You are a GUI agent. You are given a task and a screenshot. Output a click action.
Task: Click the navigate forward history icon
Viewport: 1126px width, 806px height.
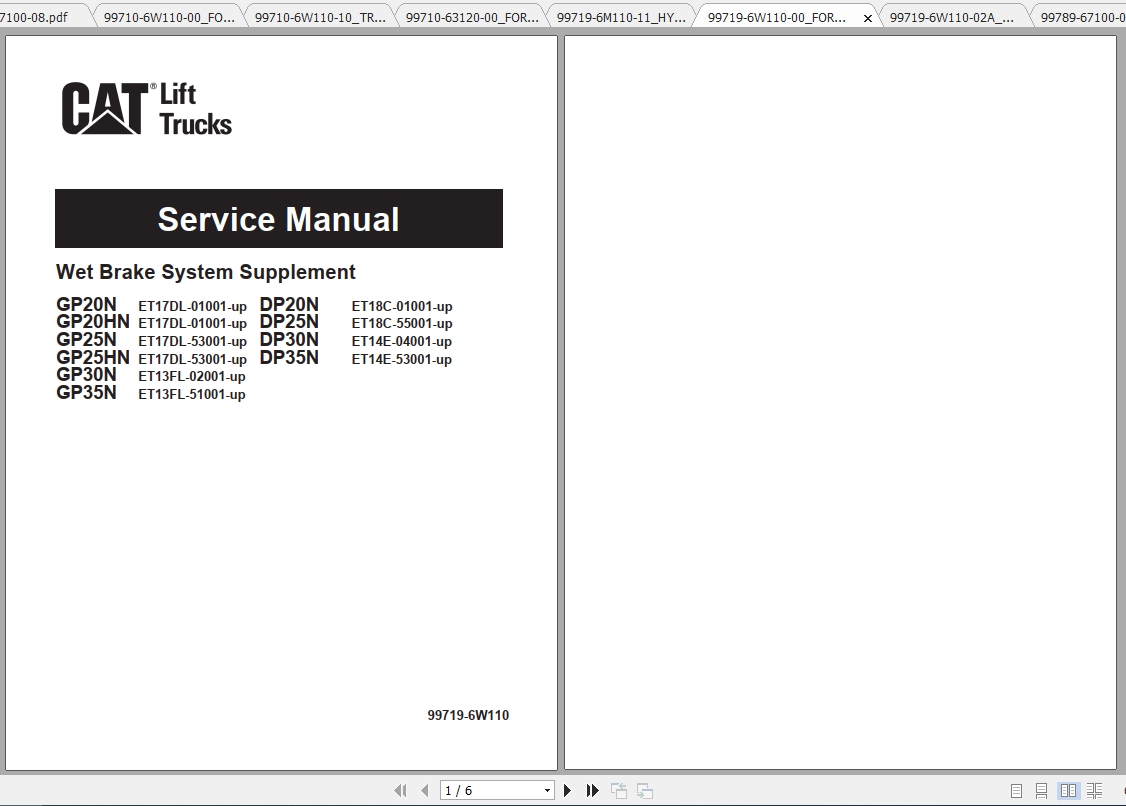pos(645,790)
